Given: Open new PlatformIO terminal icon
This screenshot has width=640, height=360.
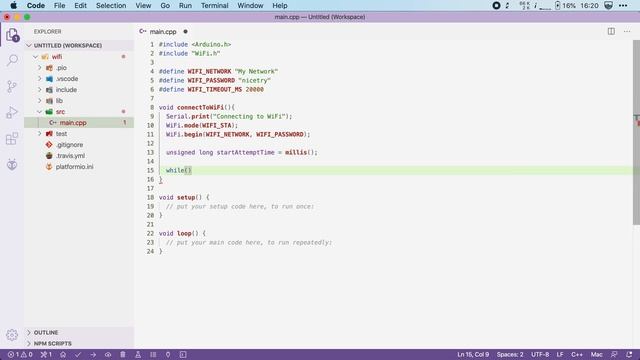Looking at the screenshot, I should [x=183, y=355].
